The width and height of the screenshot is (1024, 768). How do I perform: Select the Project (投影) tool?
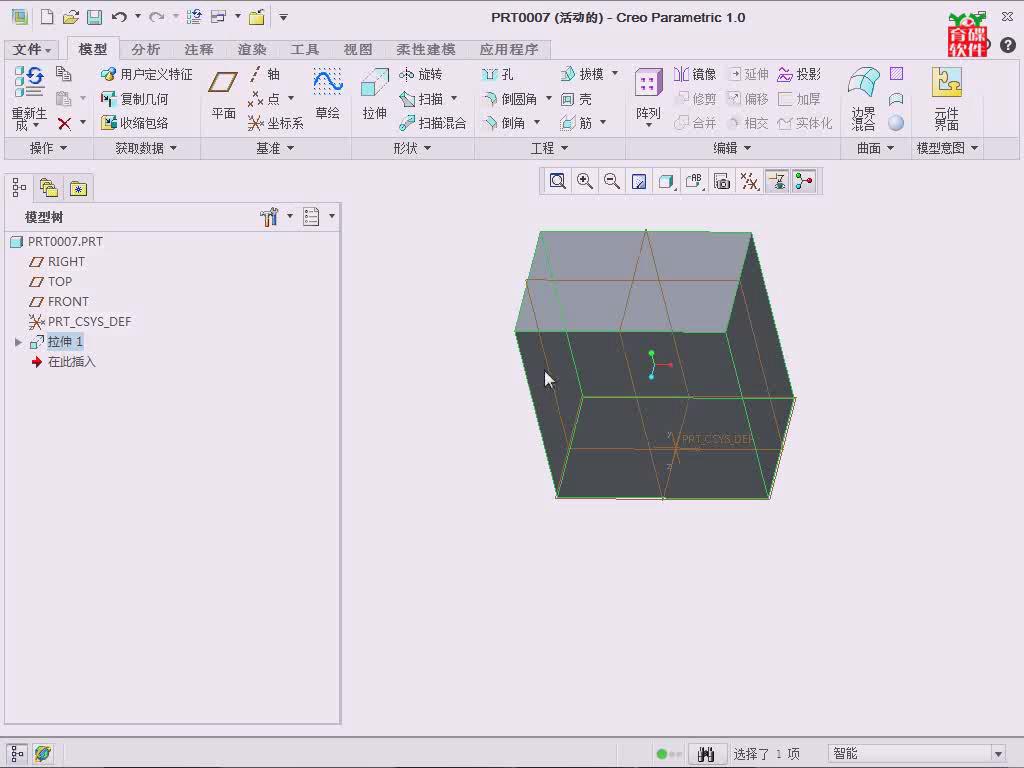pyautogui.click(x=799, y=74)
